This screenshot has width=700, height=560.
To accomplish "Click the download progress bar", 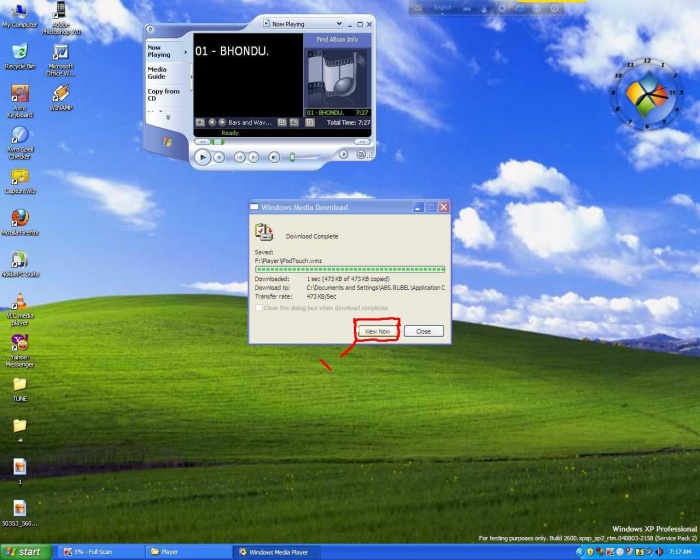I will 350,269.
